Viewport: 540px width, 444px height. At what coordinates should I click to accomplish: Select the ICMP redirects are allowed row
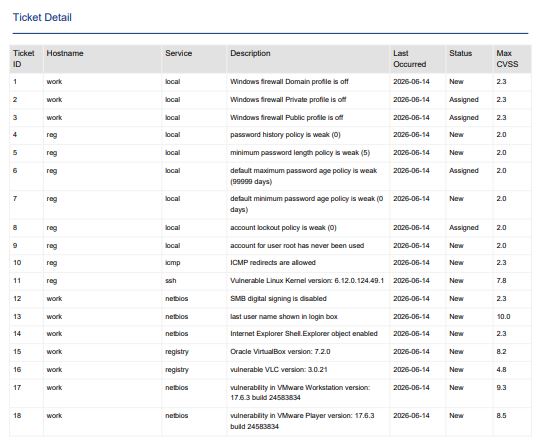coord(270,262)
